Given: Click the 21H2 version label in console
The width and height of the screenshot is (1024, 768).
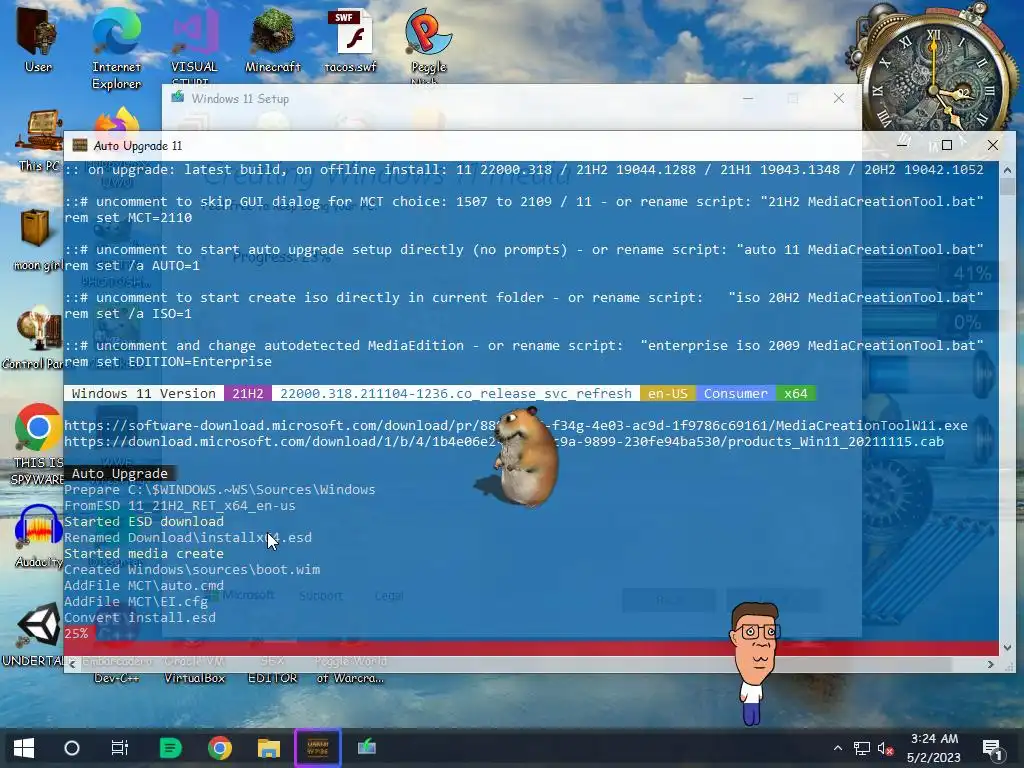Looking at the screenshot, I should pyautogui.click(x=248, y=393).
